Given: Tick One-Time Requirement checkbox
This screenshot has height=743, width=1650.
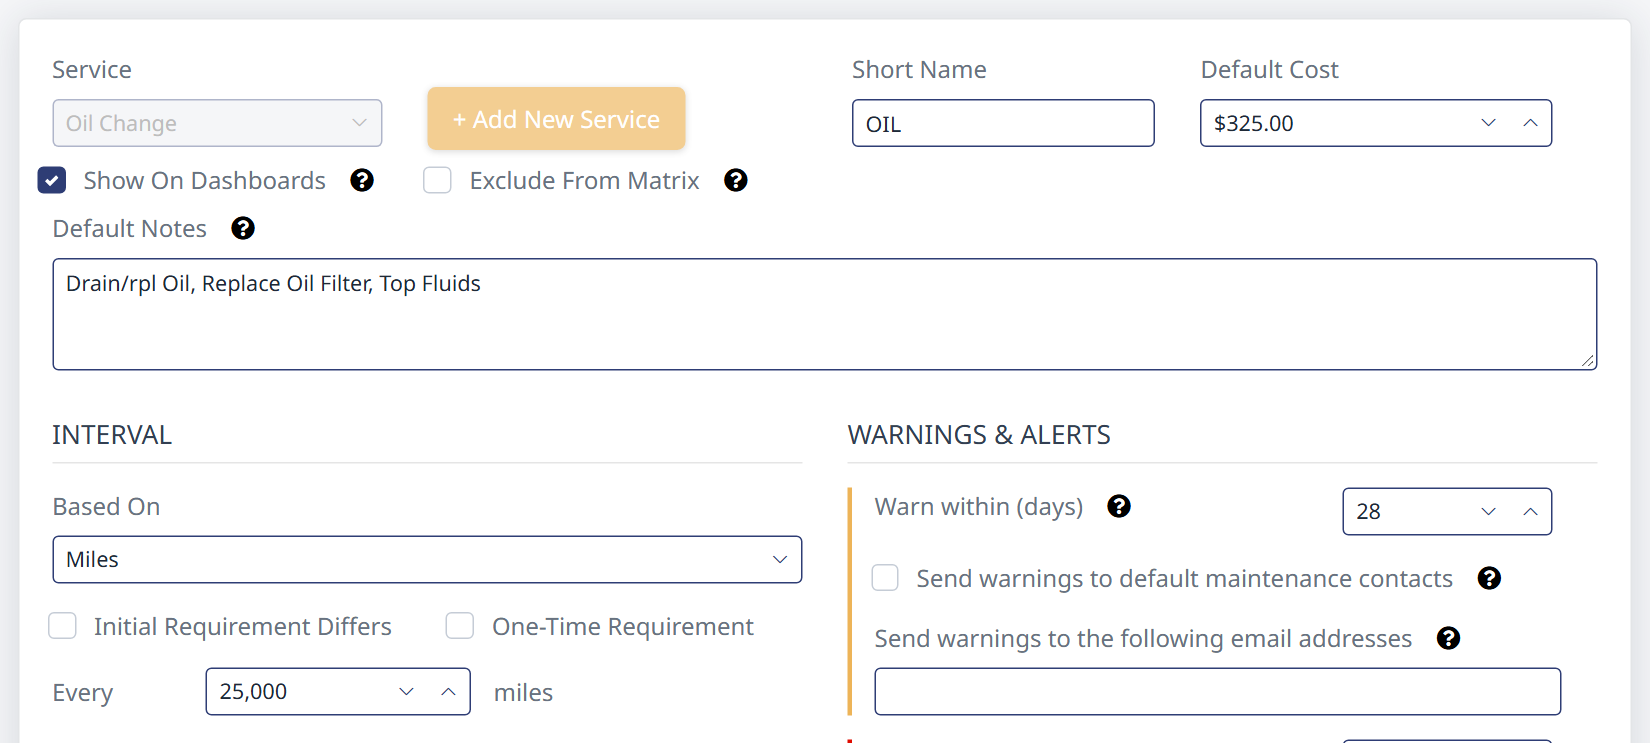Looking at the screenshot, I should click(x=460, y=626).
